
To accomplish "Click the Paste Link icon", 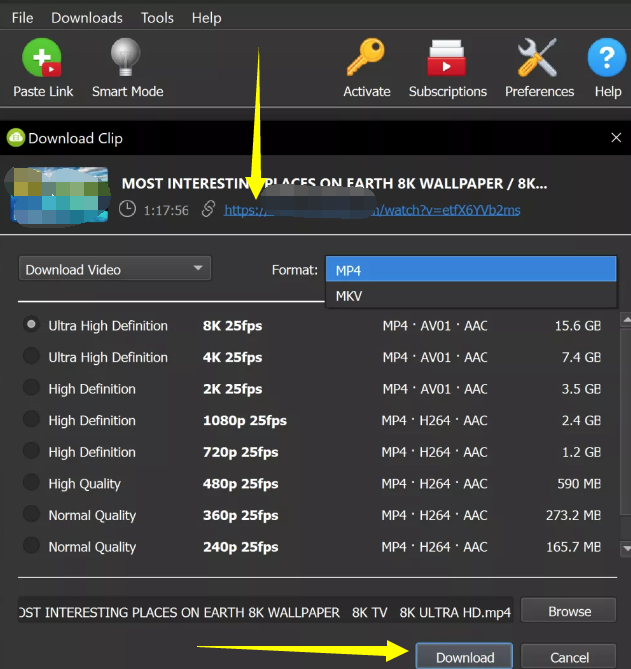I will [42, 59].
